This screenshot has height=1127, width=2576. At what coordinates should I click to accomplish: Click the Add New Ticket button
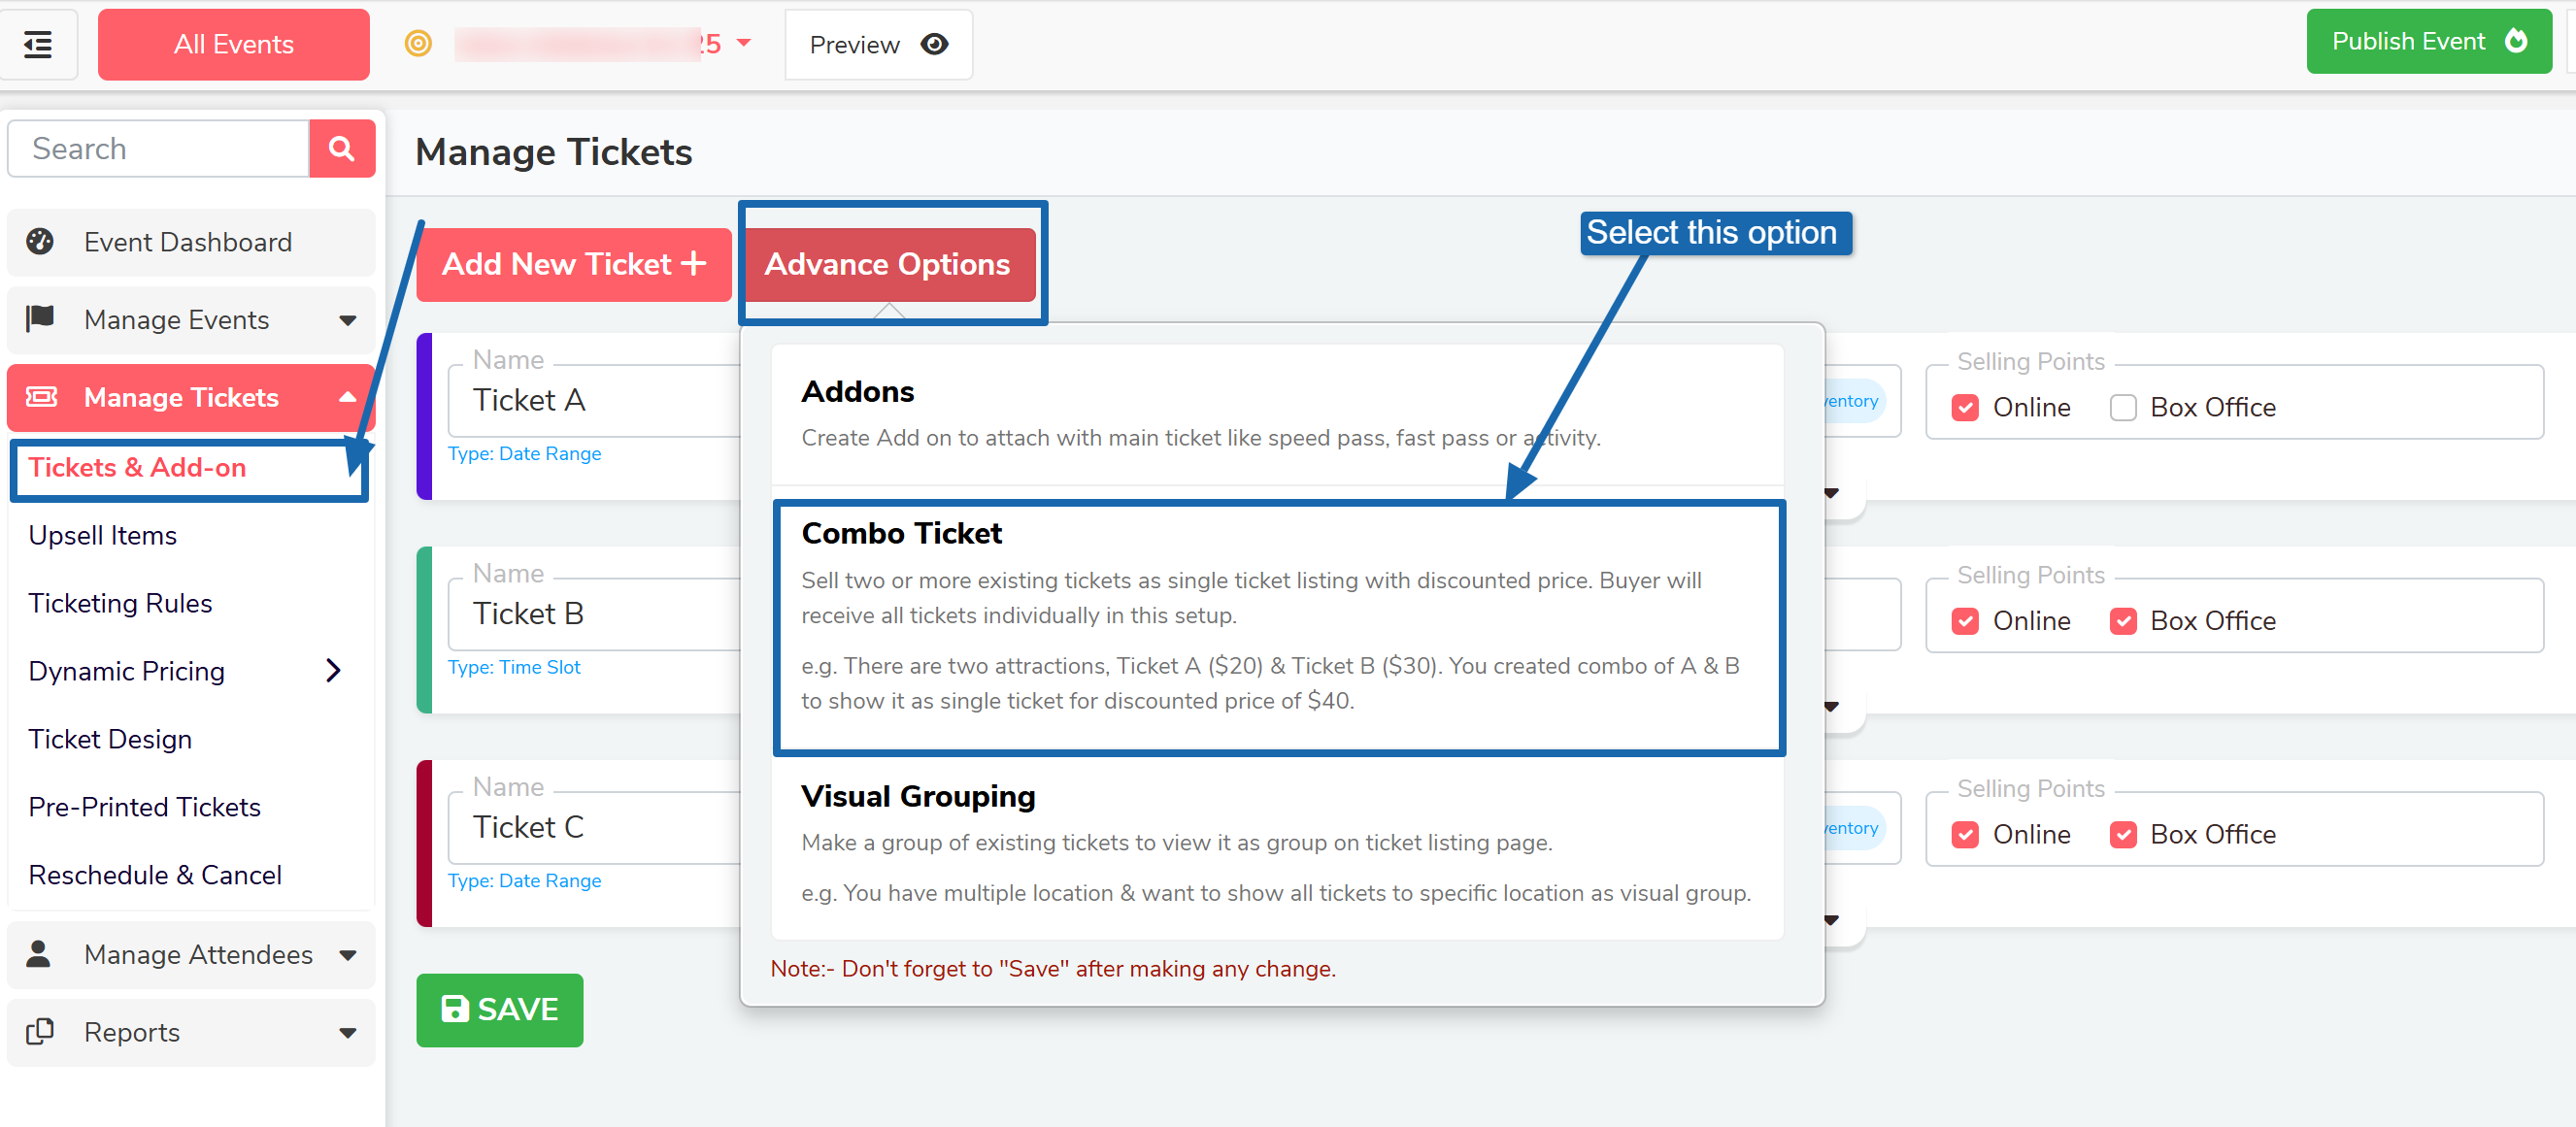tap(573, 264)
